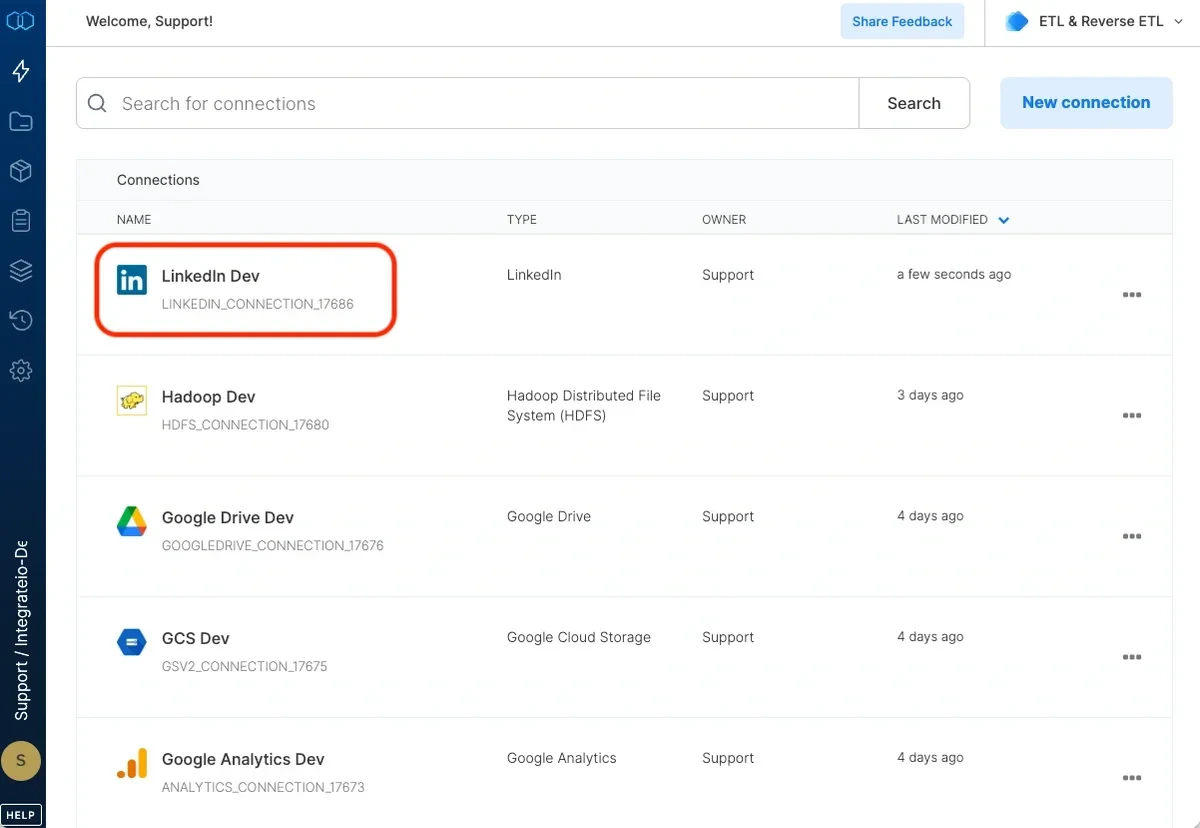
Task: Toggle the Last Modified sort arrow
Action: [x=1004, y=220]
